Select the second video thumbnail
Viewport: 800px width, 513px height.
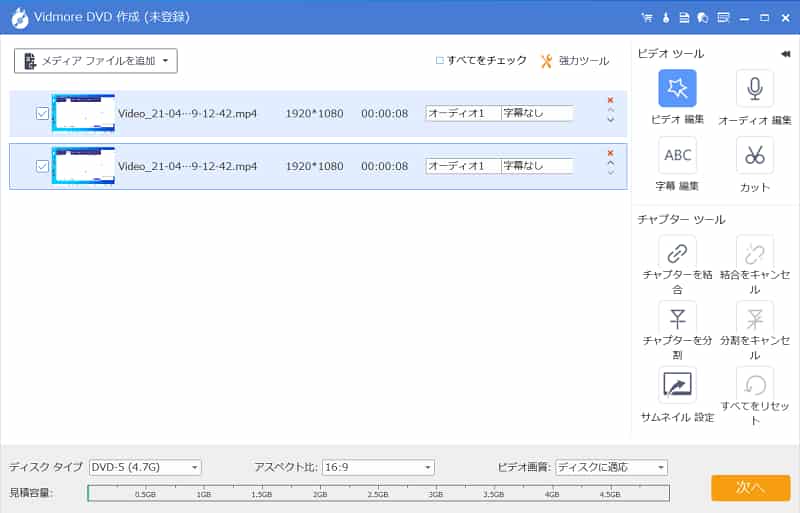tap(83, 166)
